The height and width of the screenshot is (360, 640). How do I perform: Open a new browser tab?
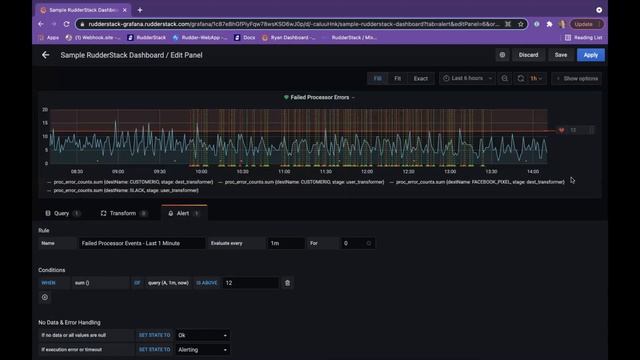(x=140, y=10)
